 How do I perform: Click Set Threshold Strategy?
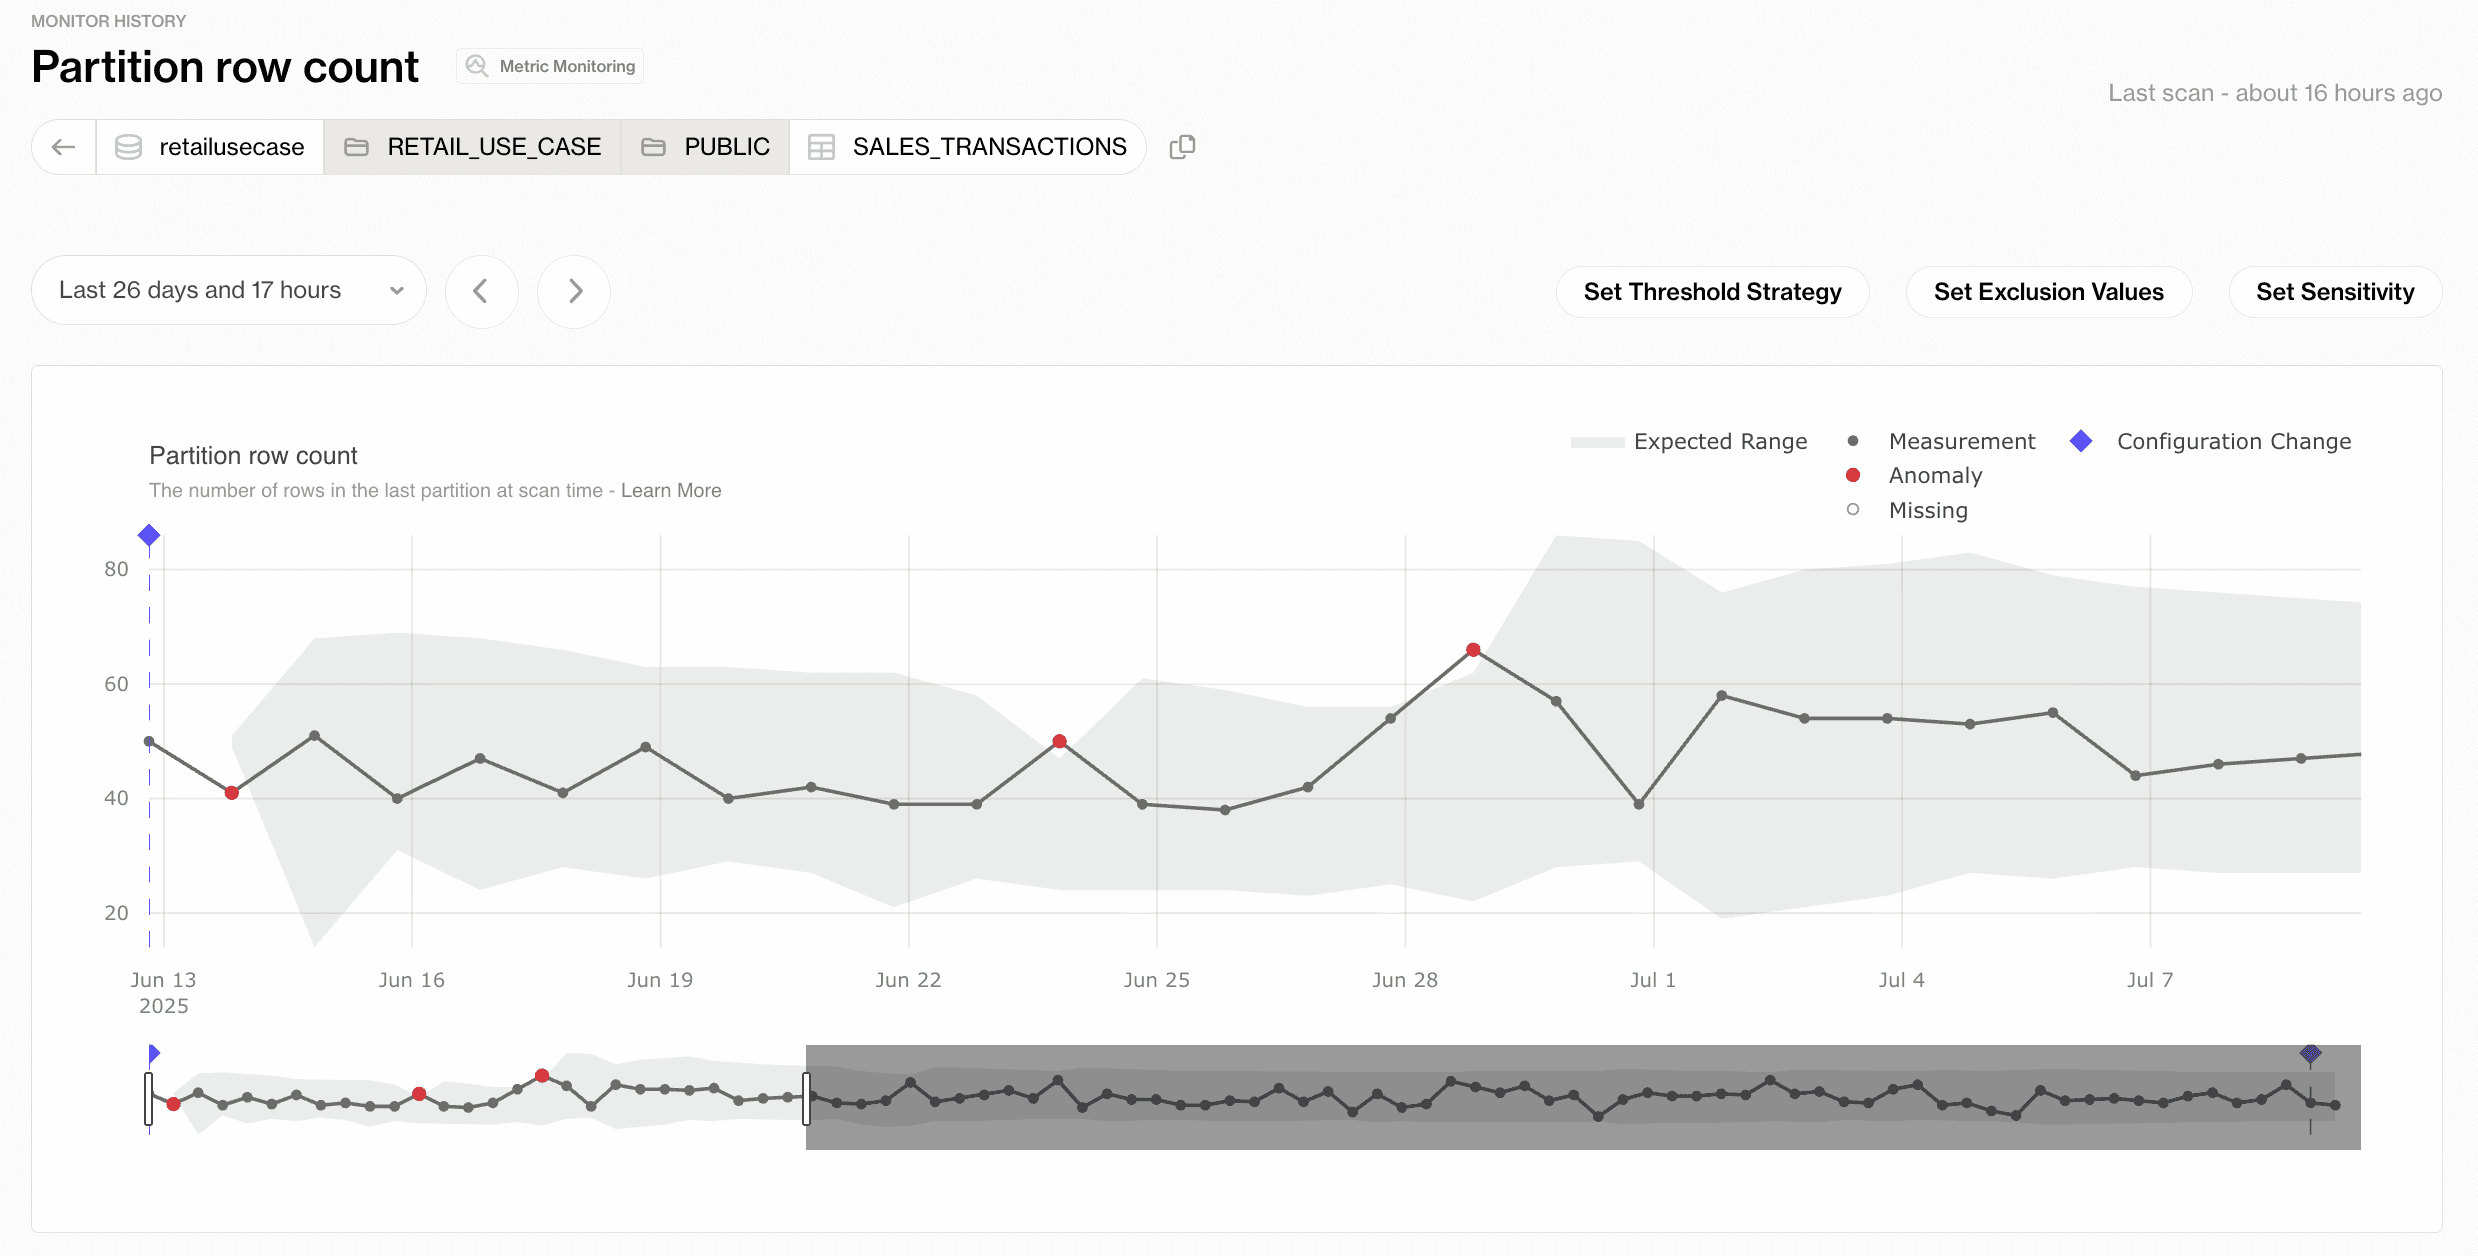click(1712, 292)
